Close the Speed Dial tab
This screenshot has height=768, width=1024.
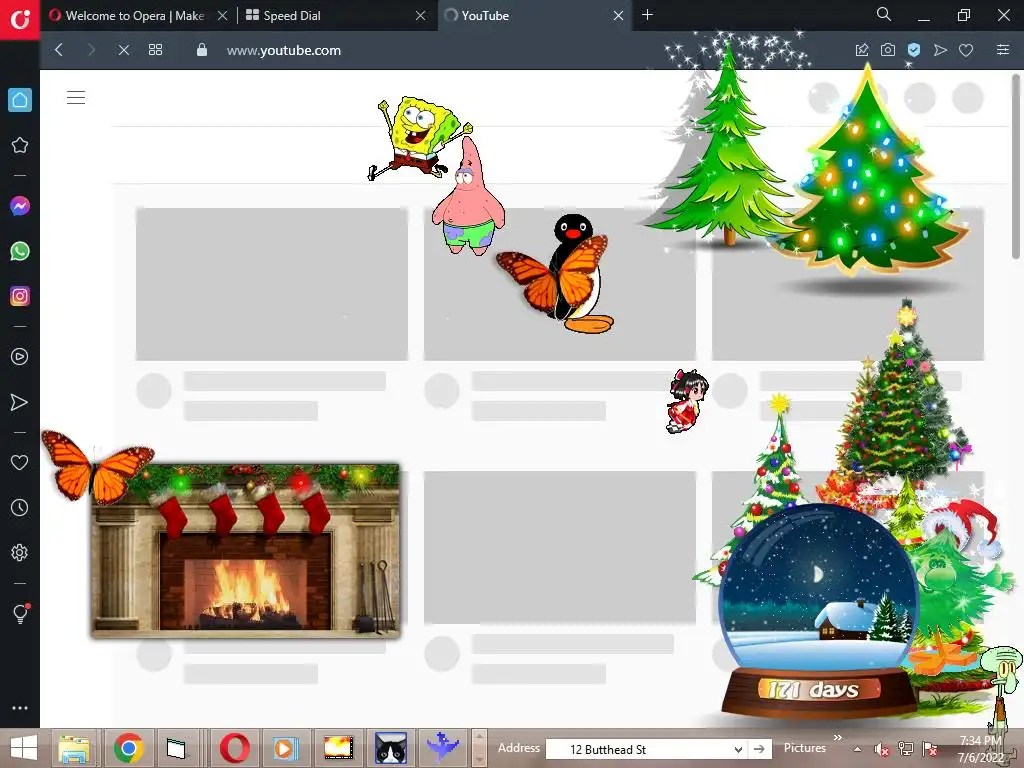coord(421,16)
